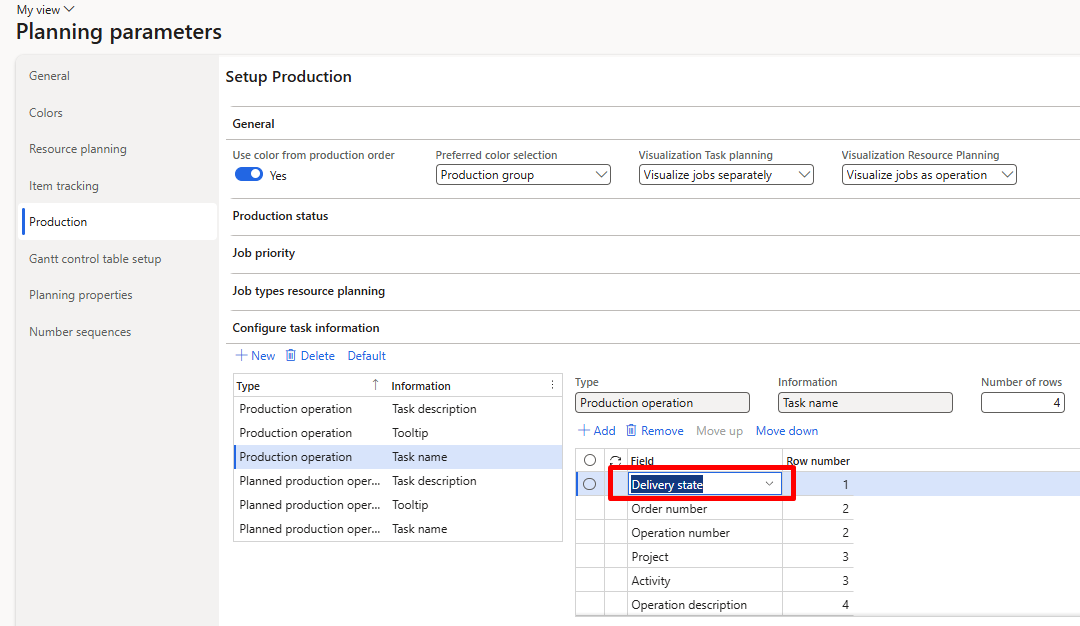Screen dimensions: 1080x626
Task: Click the Field column header
Action: [642, 461]
